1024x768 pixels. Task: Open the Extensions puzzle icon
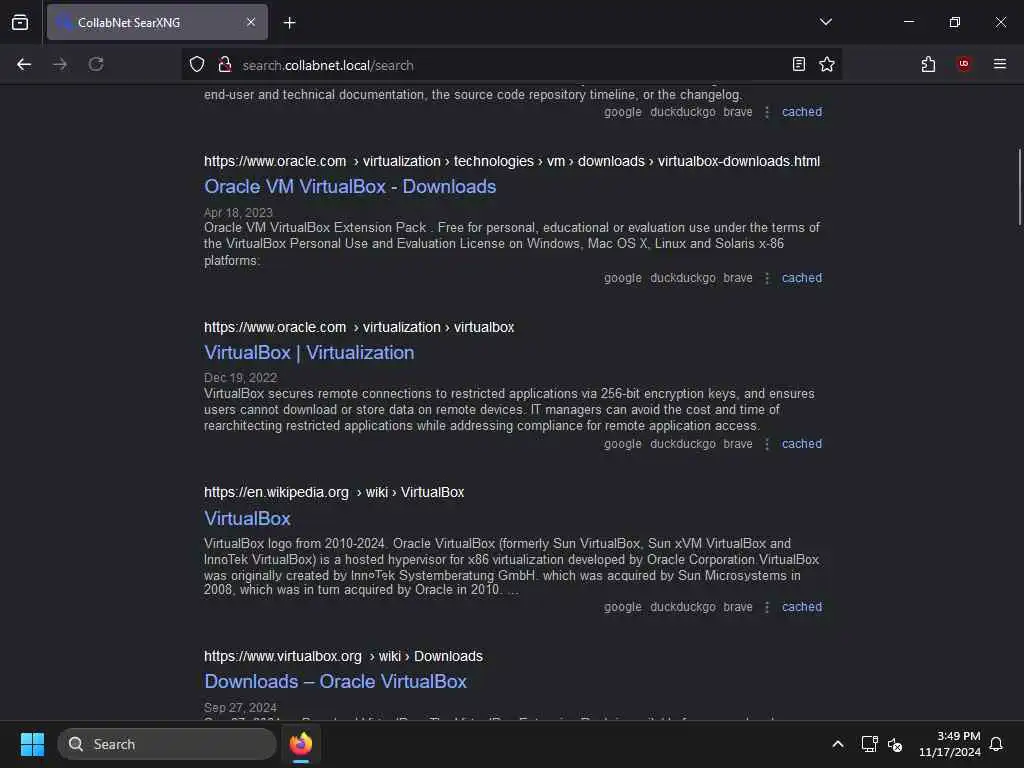click(x=928, y=64)
